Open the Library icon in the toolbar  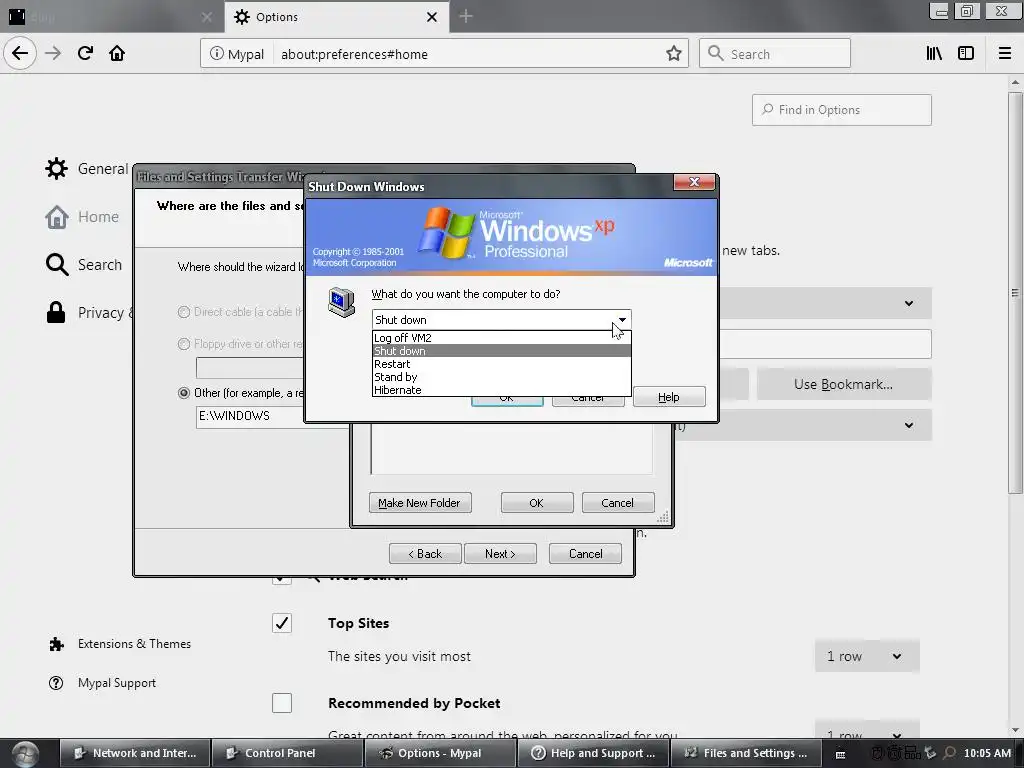pyautogui.click(x=934, y=54)
